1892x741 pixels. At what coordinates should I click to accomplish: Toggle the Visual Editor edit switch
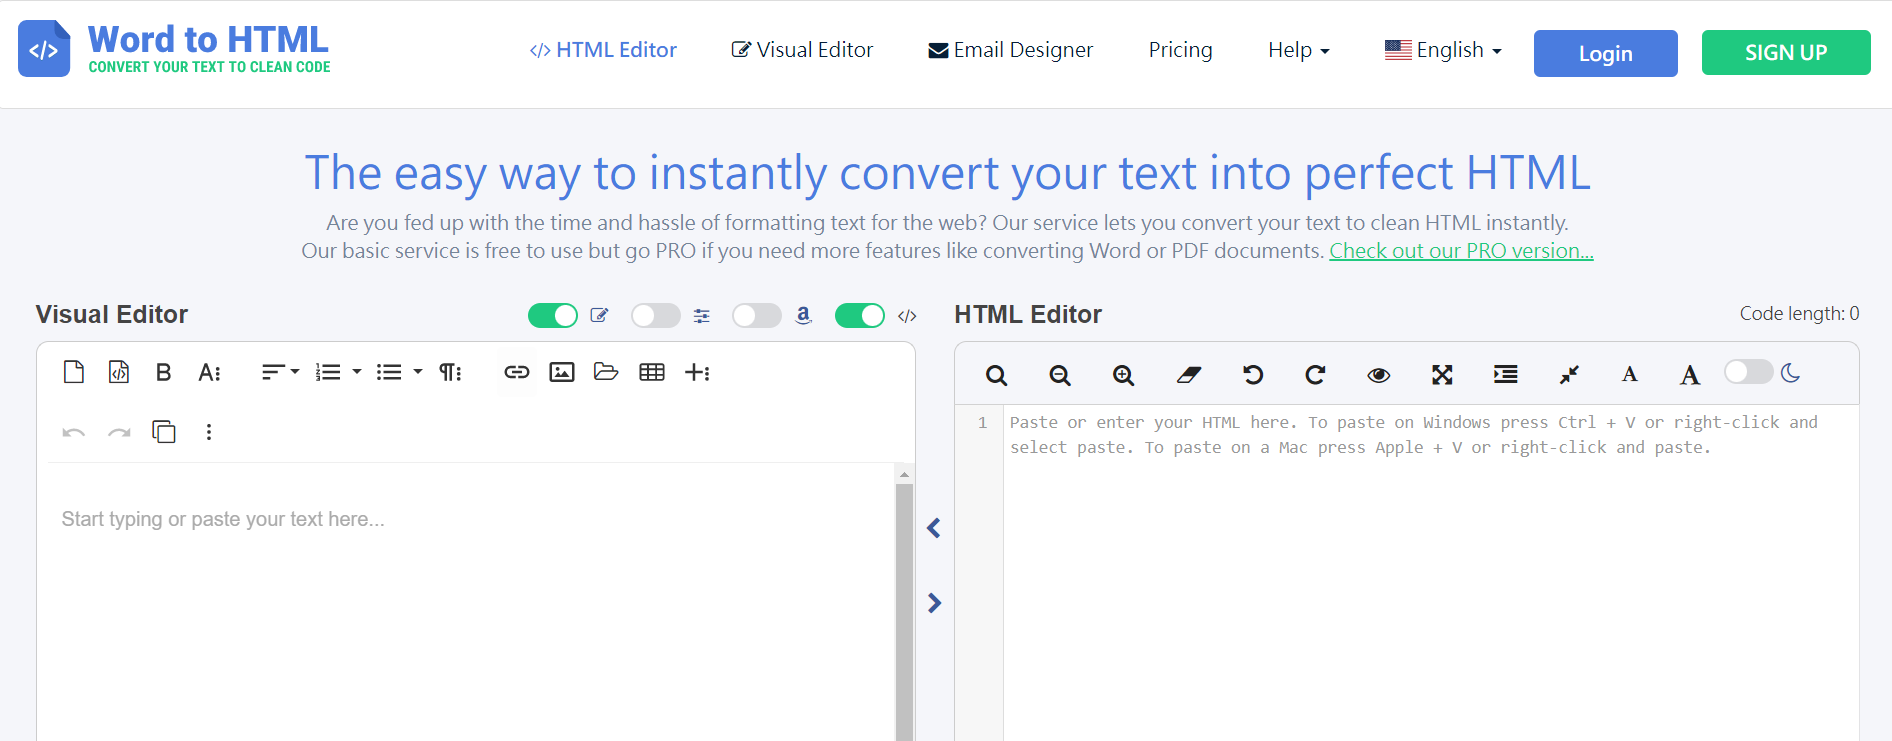click(x=553, y=316)
